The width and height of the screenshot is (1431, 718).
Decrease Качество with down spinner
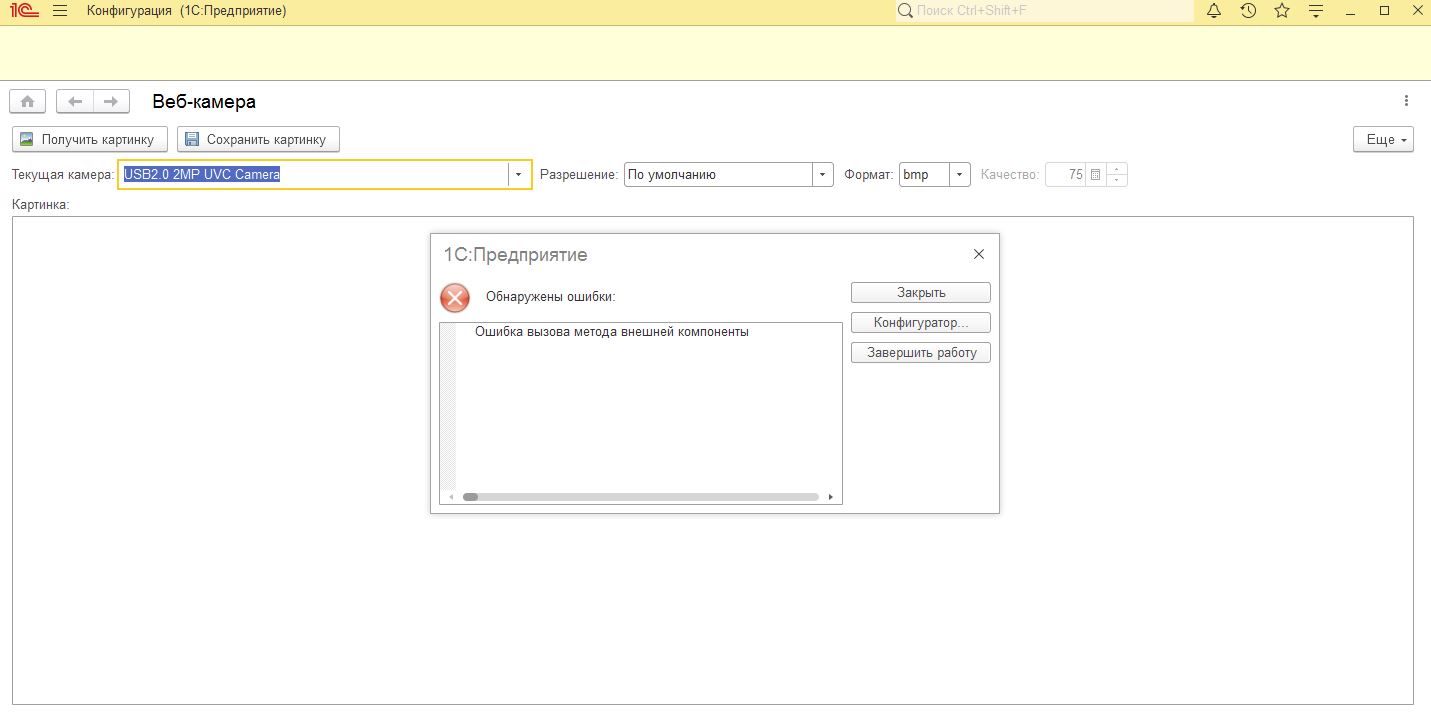point(1116,181)
